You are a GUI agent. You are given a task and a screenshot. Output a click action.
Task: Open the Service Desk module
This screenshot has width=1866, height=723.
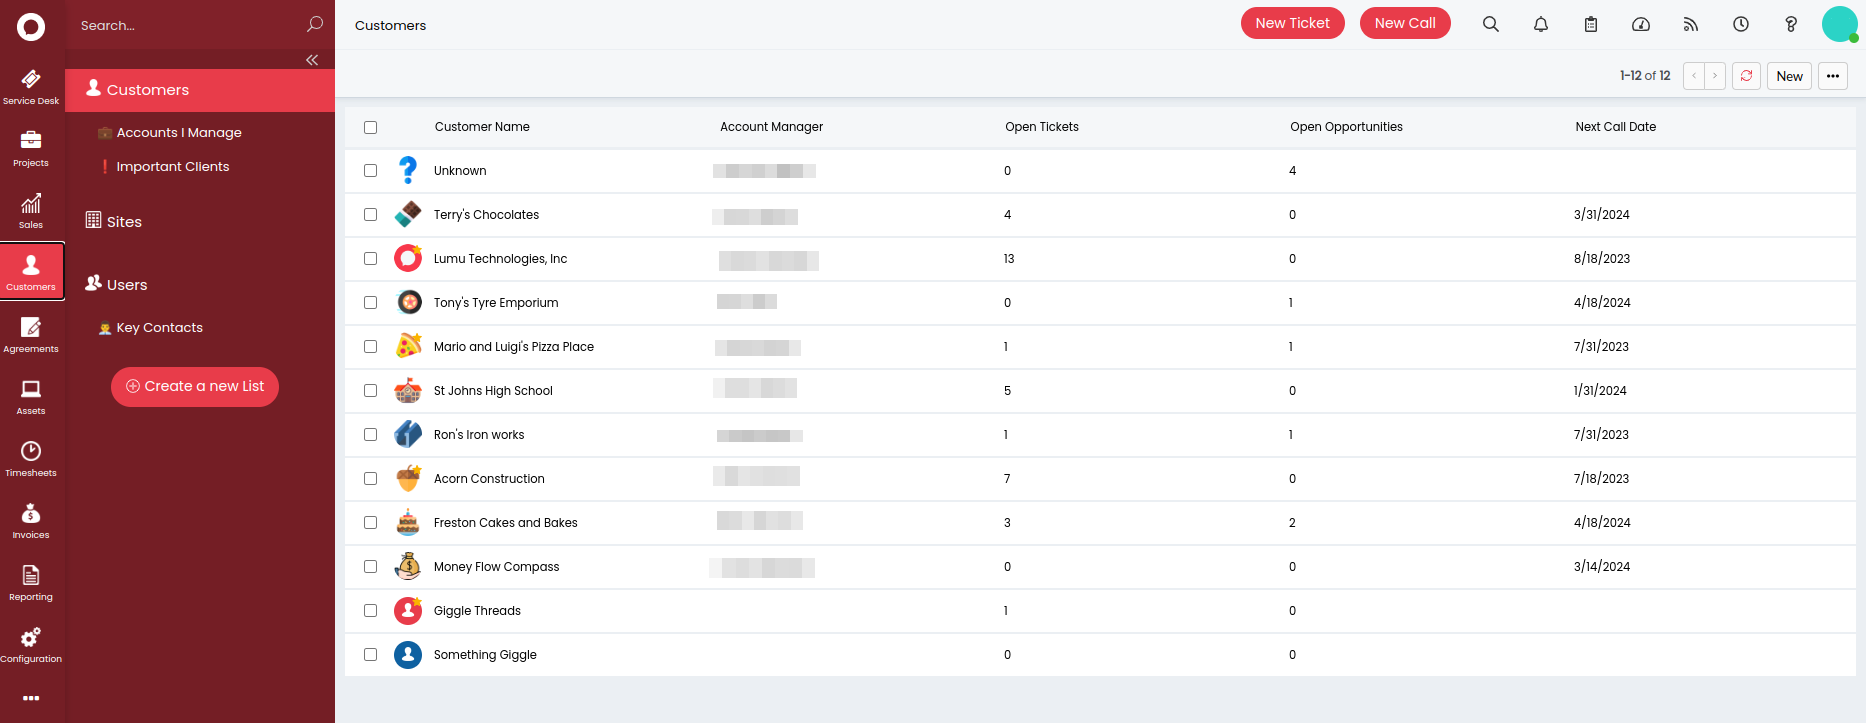31,87
